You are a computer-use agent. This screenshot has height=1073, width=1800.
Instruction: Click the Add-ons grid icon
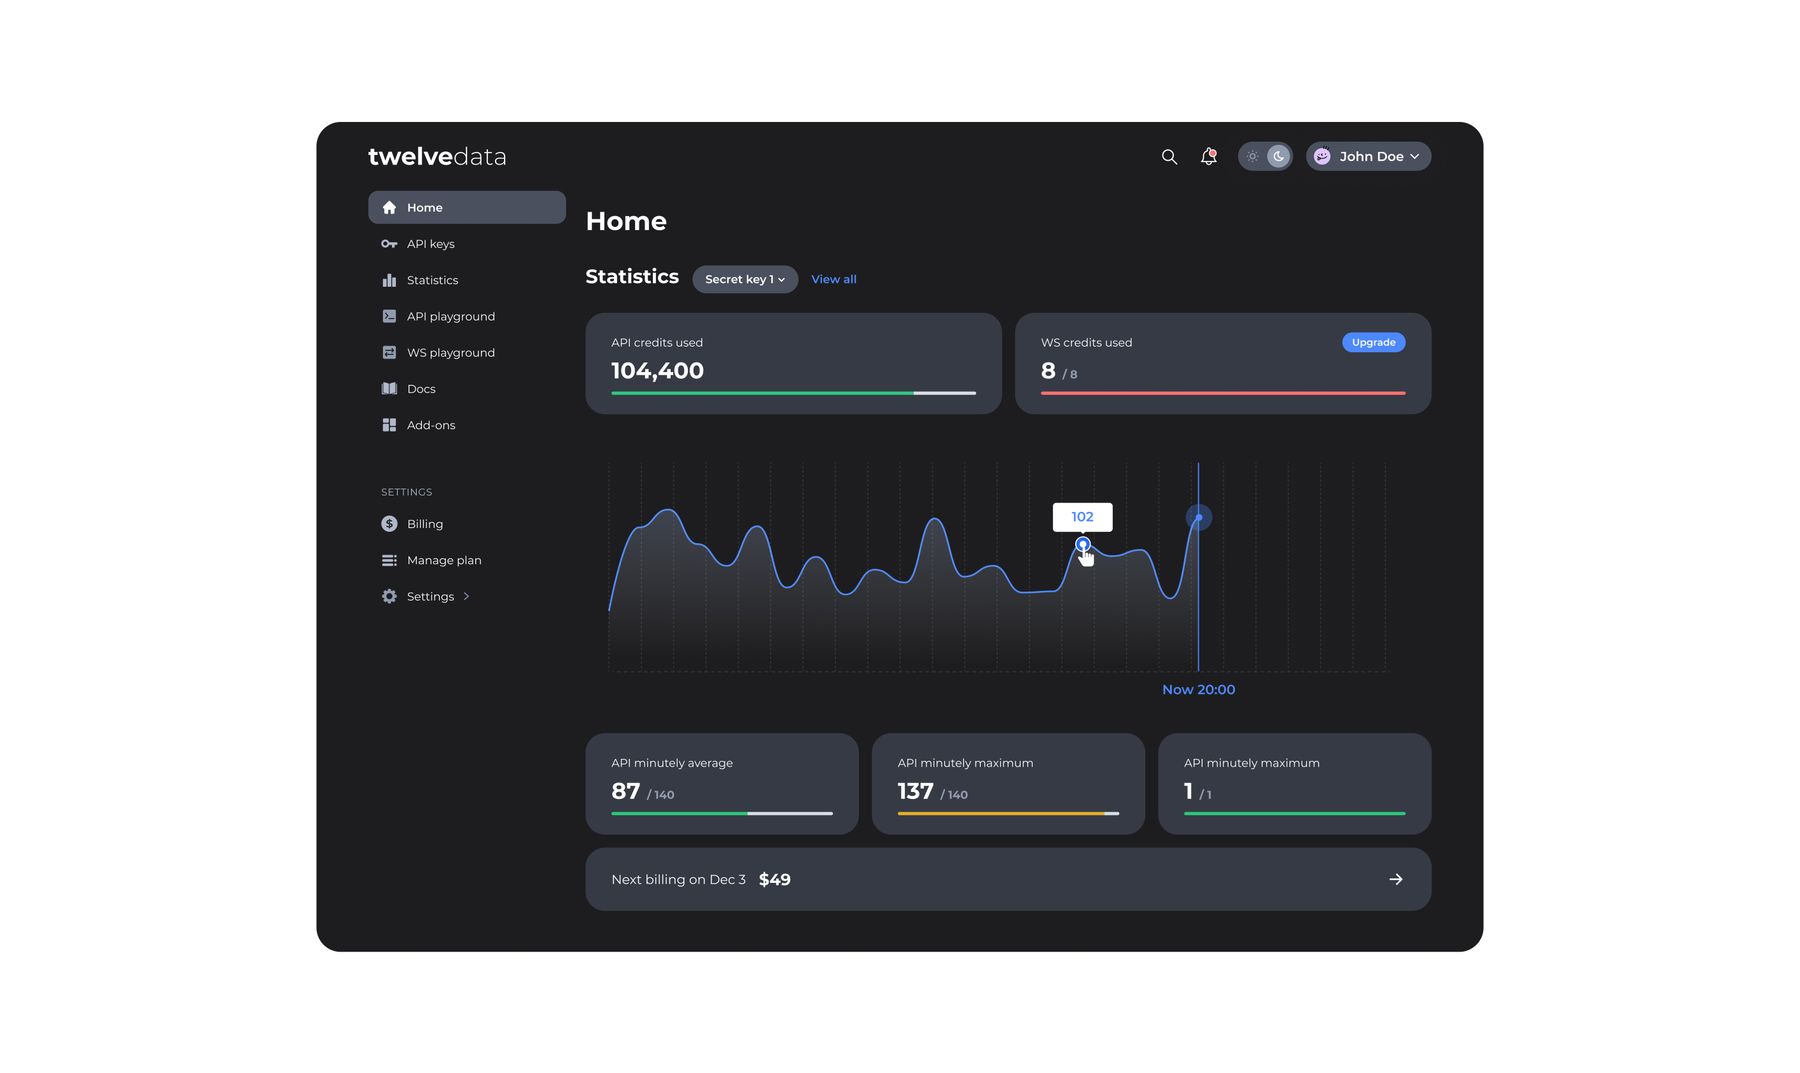pos(389,425)
